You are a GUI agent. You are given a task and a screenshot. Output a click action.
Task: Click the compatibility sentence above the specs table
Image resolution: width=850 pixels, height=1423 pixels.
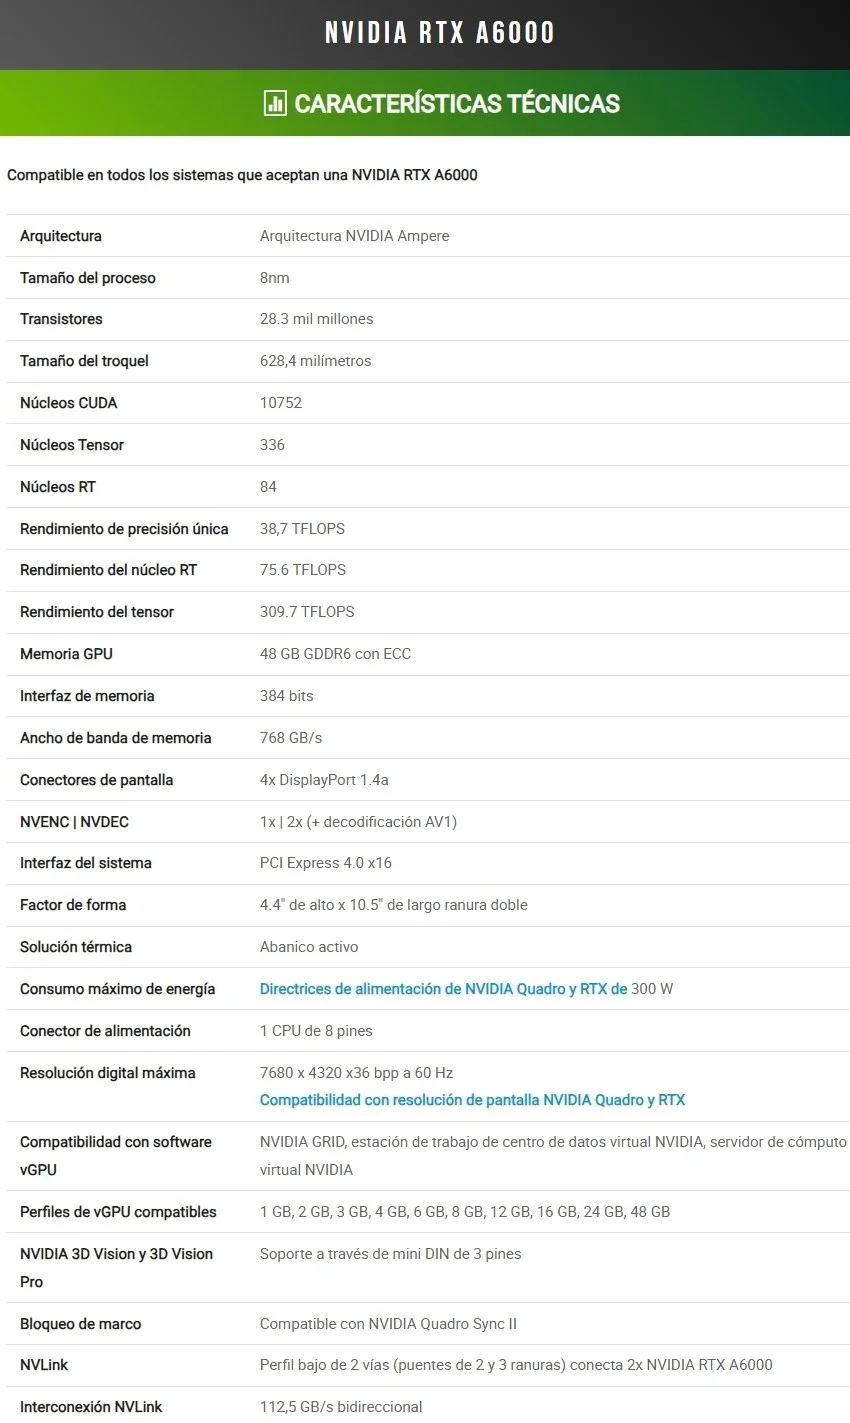[x=242, y=175]
